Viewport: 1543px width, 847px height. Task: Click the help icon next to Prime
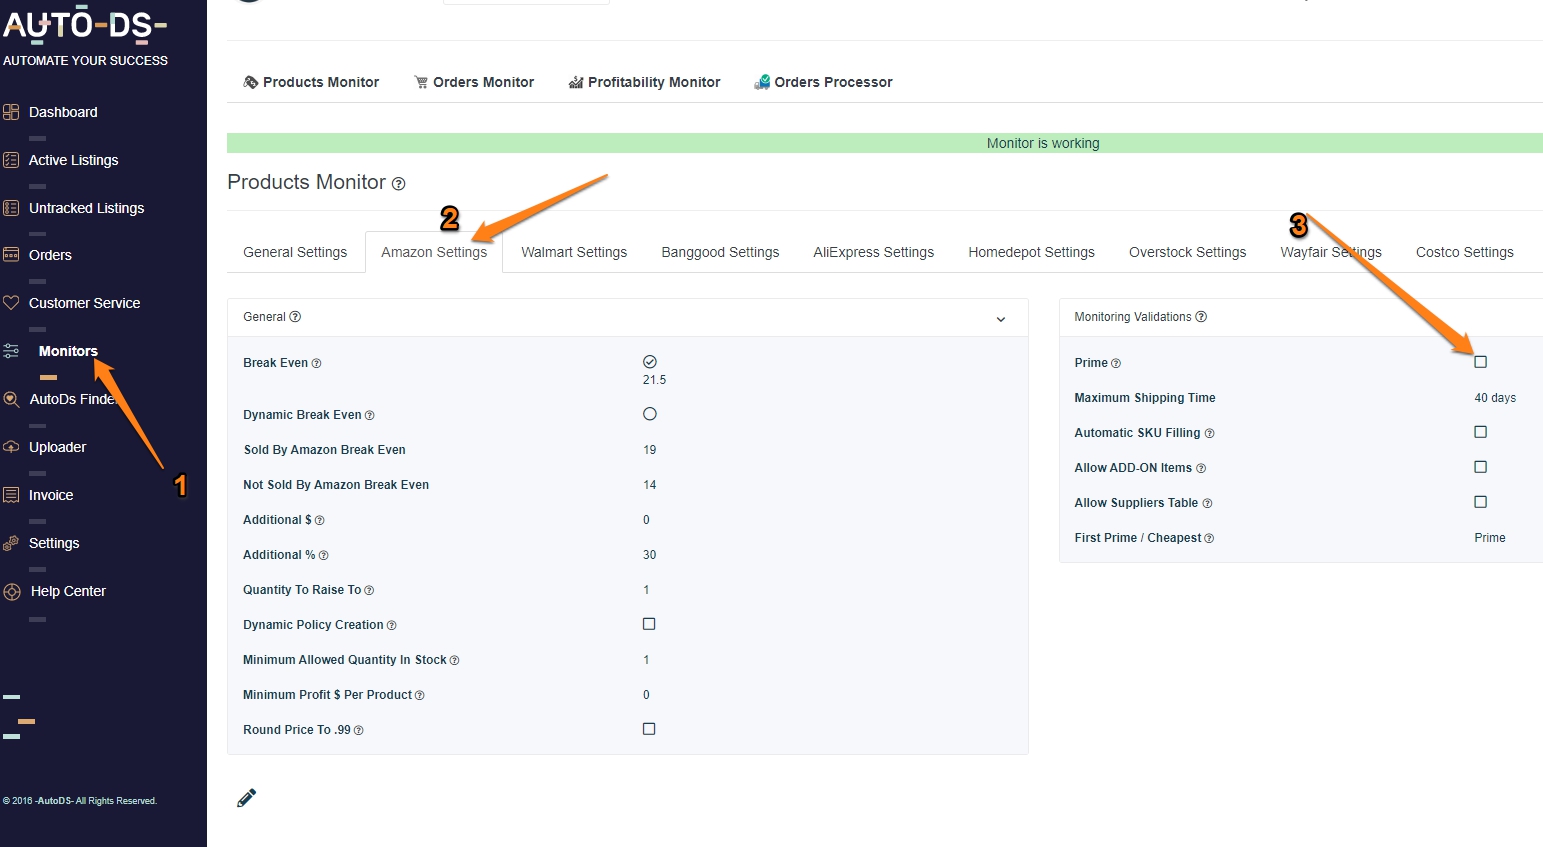pyautogui.click(x=1116, y=364)
